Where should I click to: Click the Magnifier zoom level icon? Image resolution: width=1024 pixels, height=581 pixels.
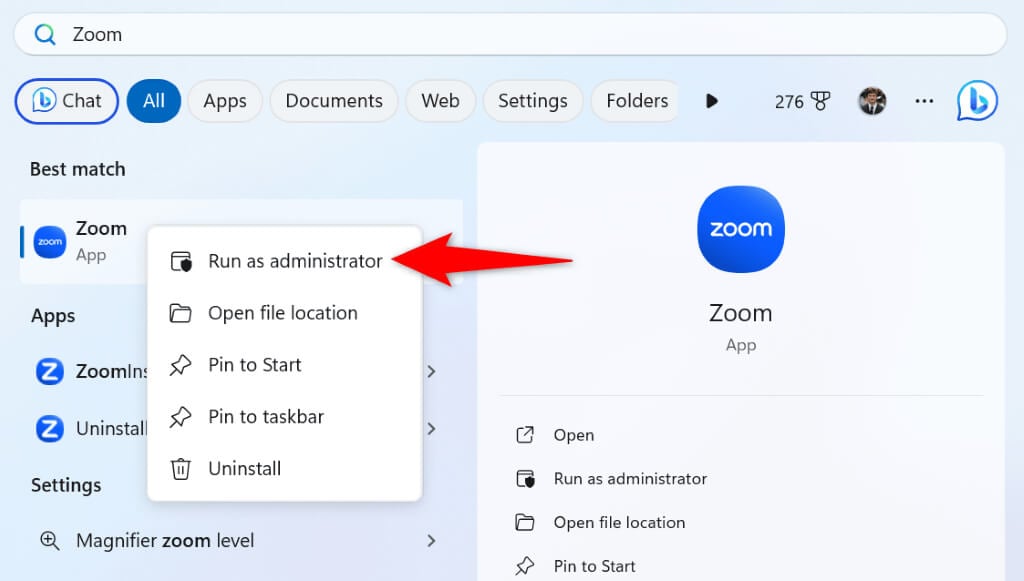coord(50,541)
